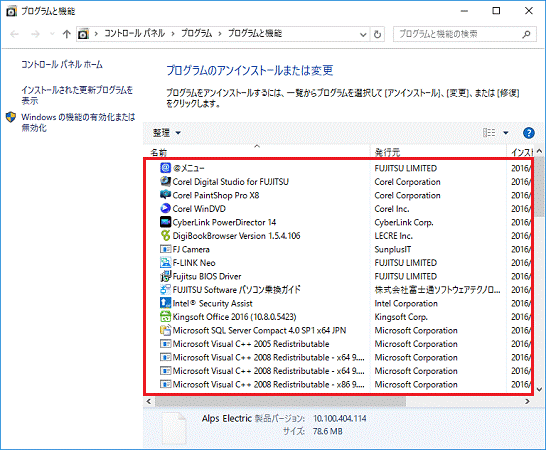The image size is (546, 450).
Task: Select Microsoft Visual C++ 2005 Redistributable text
Action: (x=251, y=344)
